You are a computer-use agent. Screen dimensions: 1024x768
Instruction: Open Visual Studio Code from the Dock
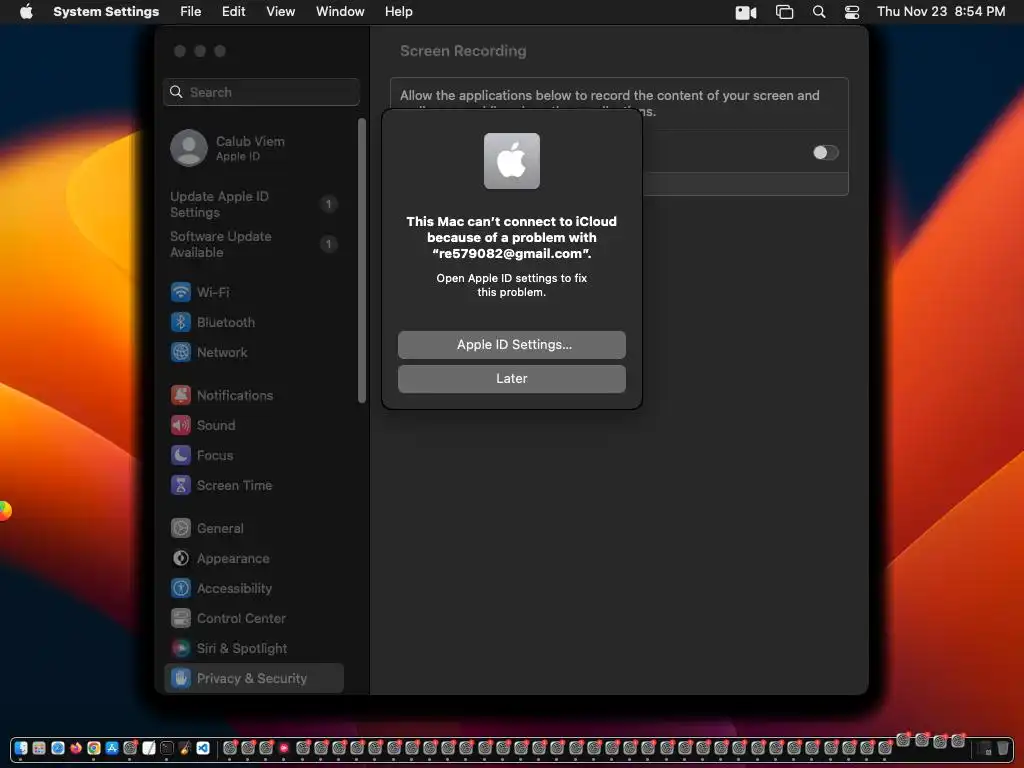[202, 748]
